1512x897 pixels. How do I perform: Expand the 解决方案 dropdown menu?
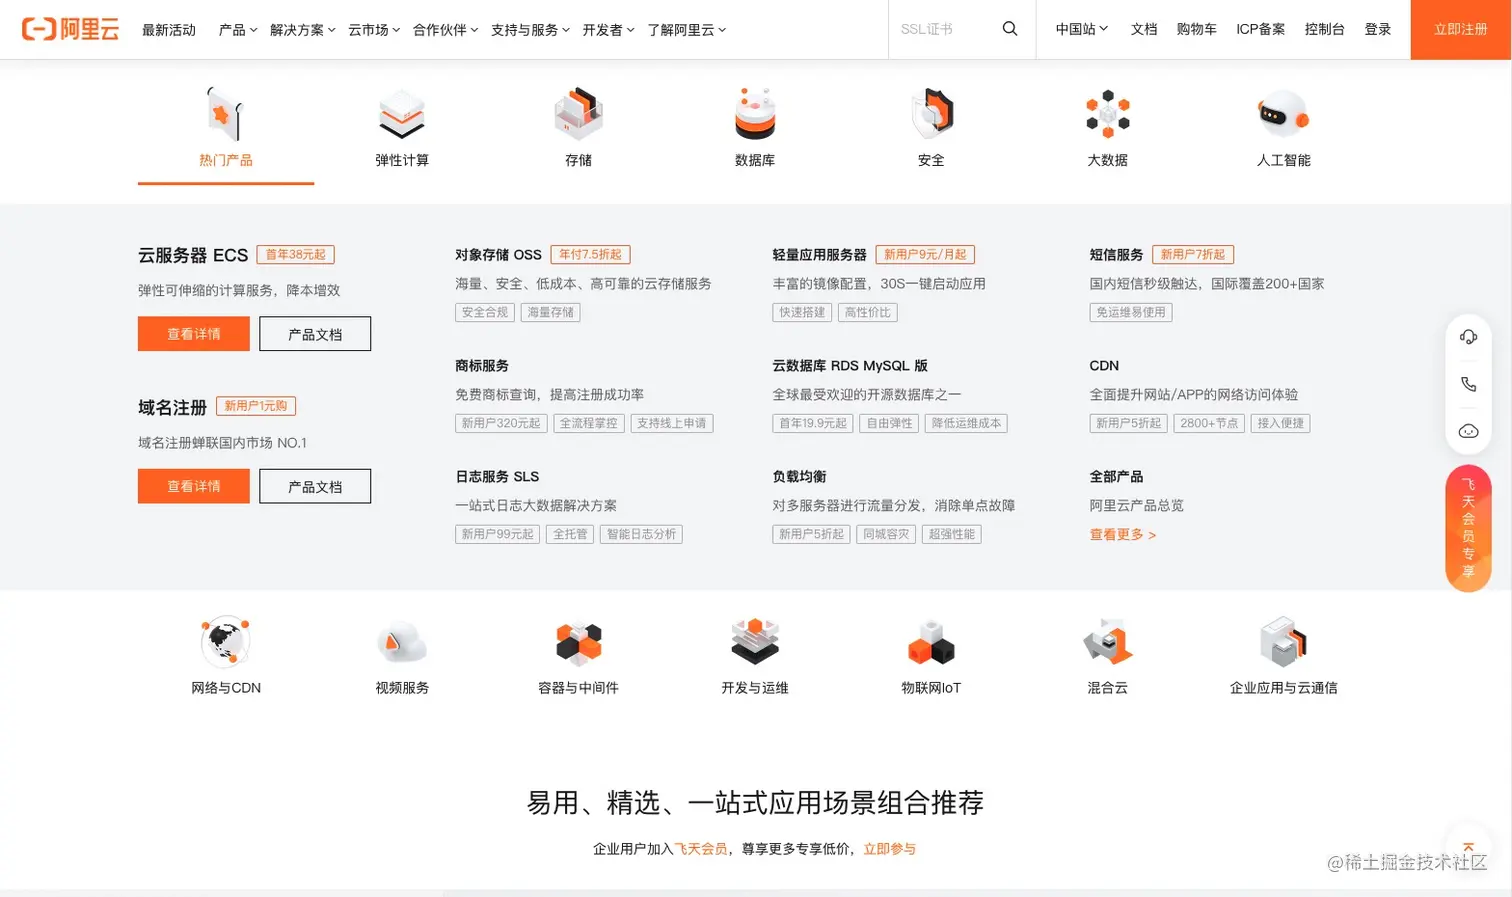coord(303,30)
